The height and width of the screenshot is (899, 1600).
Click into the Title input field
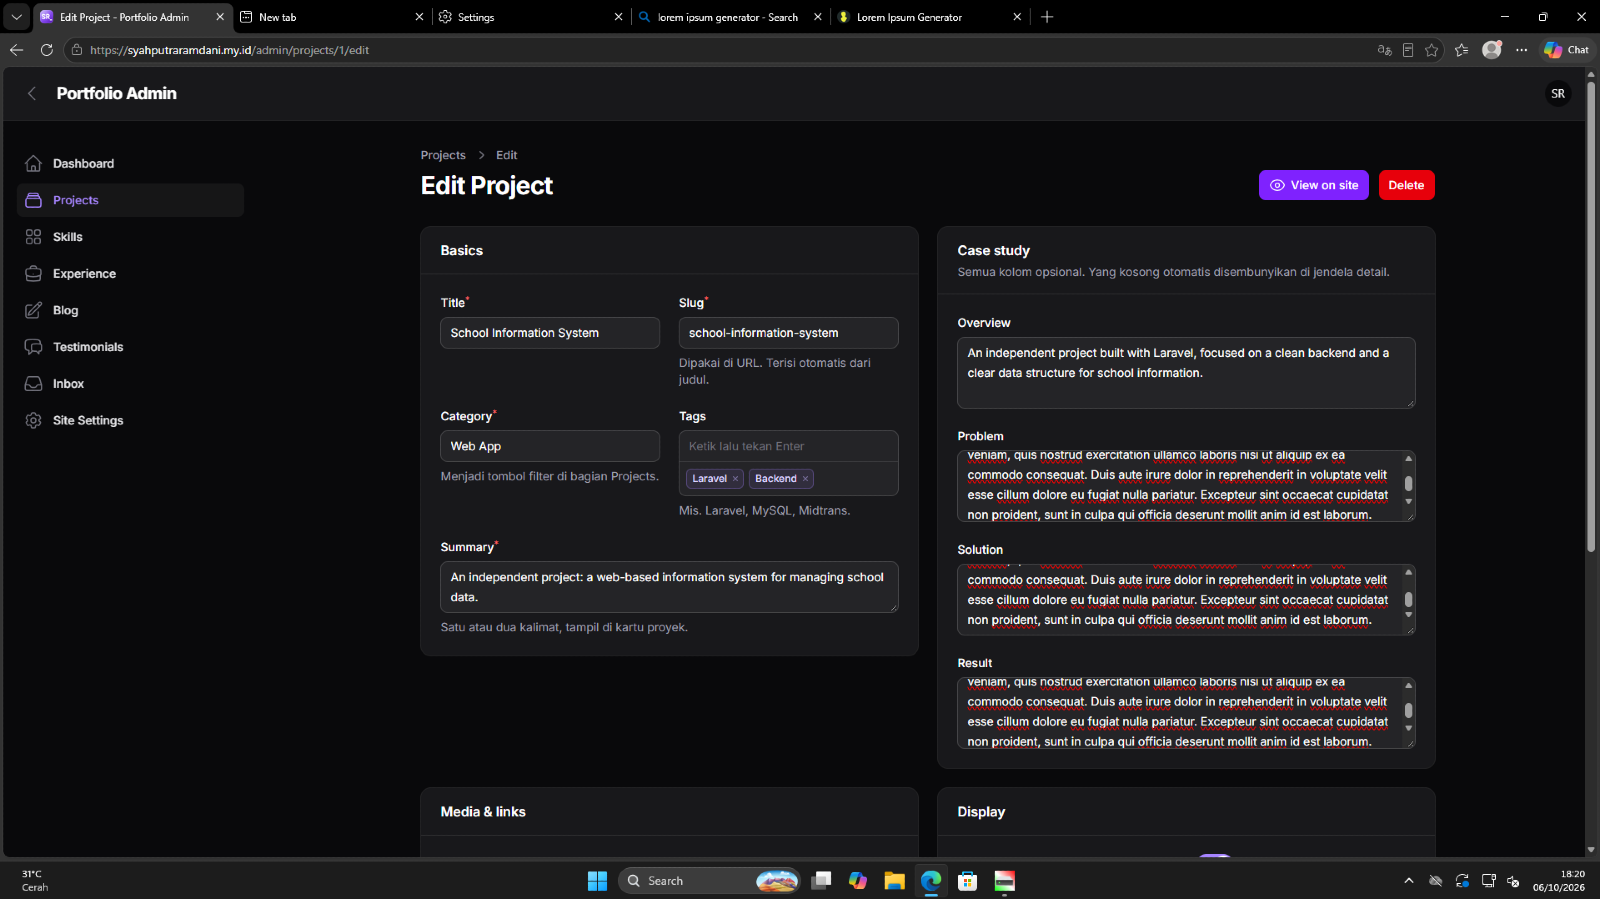pos(550,333)
